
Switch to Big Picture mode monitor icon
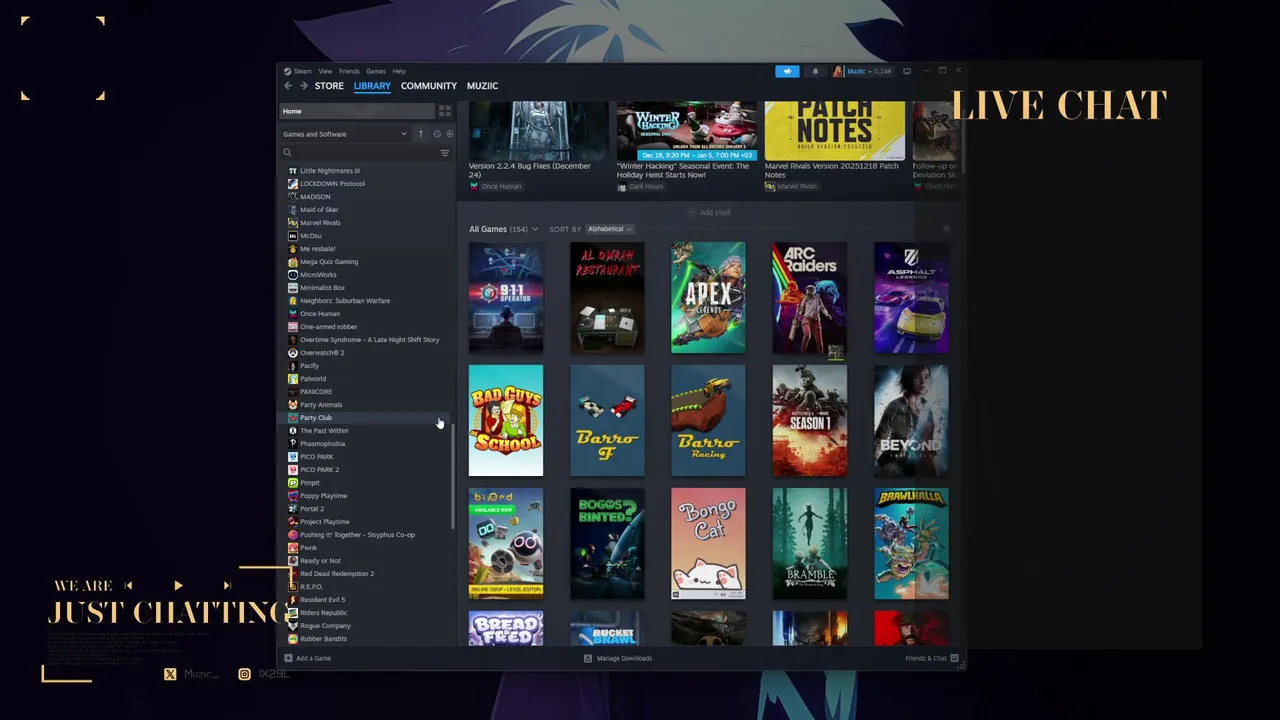(x=907, y=71)
